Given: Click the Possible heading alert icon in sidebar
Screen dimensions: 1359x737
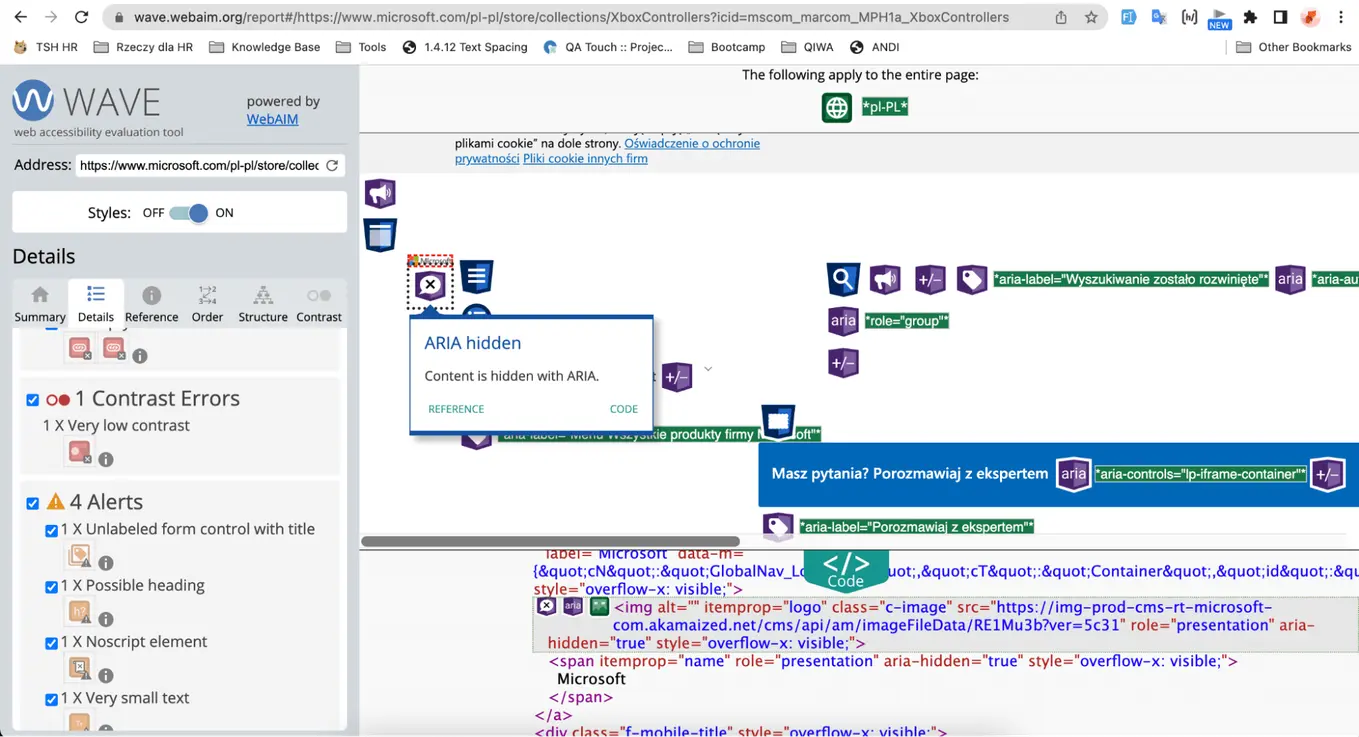Looking at the screenshot, I should [80, 612].
